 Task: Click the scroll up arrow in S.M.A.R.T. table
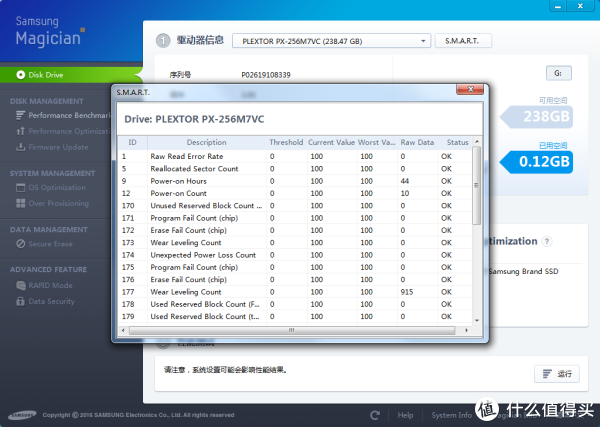[477, 142]
